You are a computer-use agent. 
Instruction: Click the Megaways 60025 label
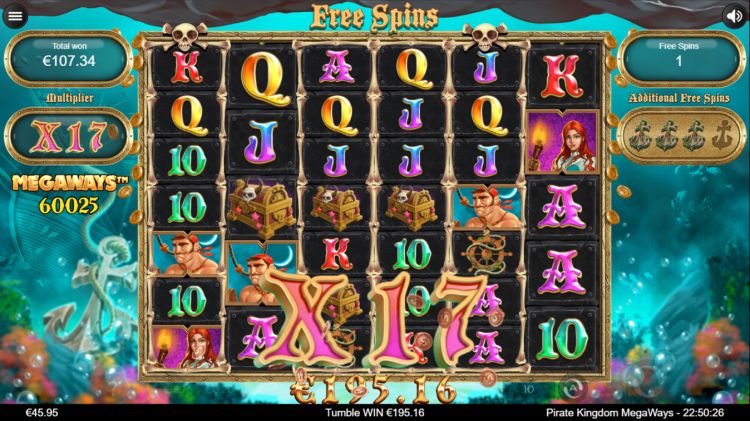pos(69,194)
